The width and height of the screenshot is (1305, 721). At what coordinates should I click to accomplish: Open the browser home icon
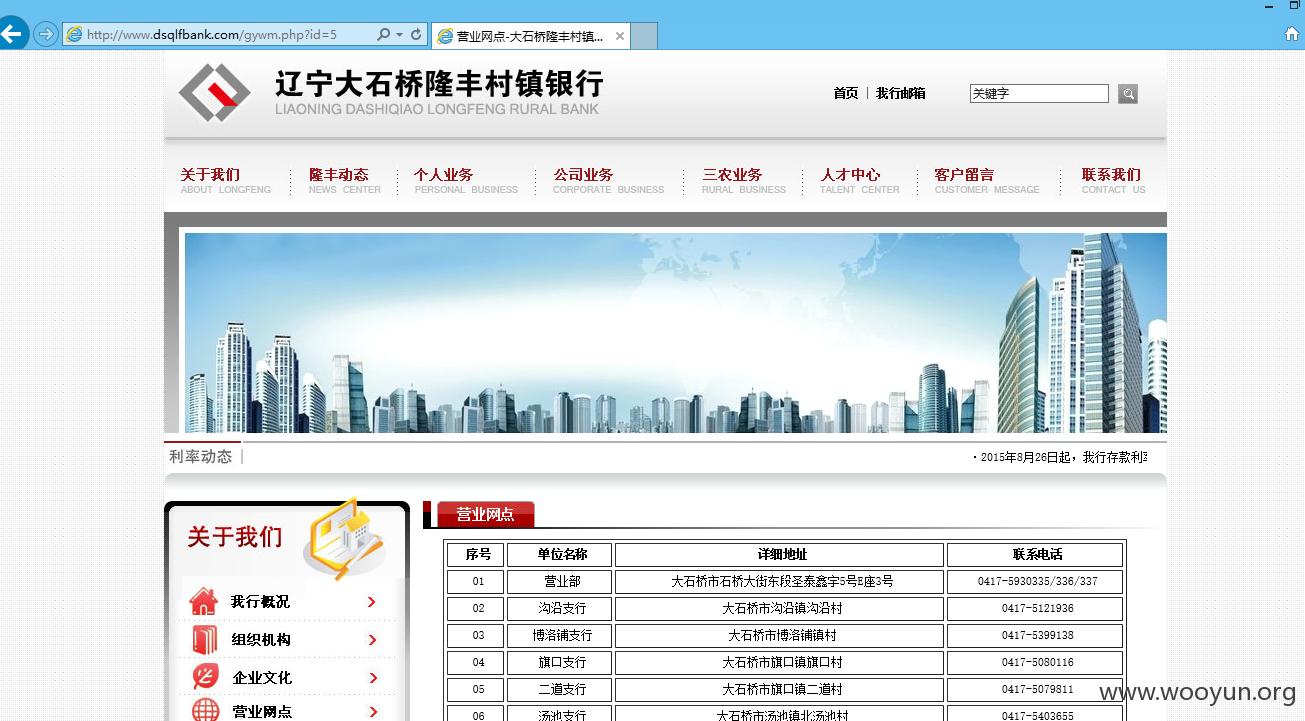[x=1292, y=34]
